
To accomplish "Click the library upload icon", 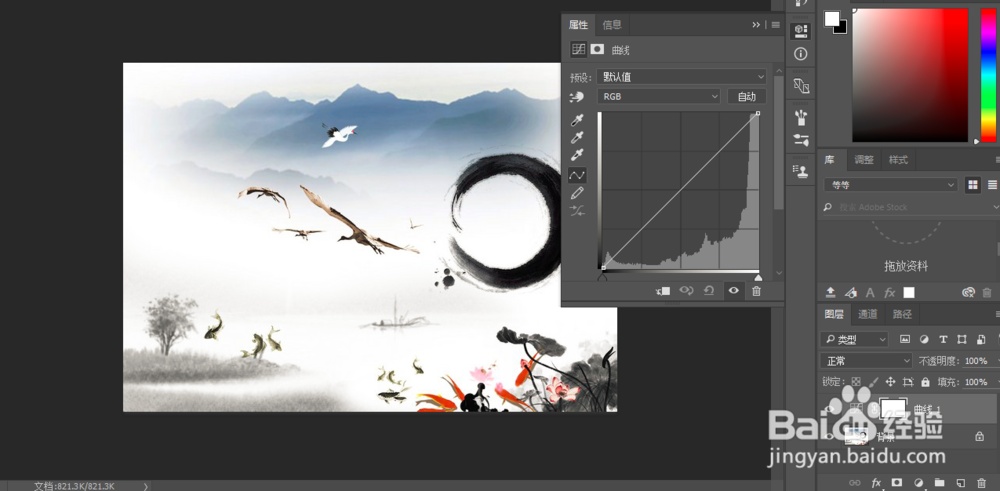I will [830, 292].
